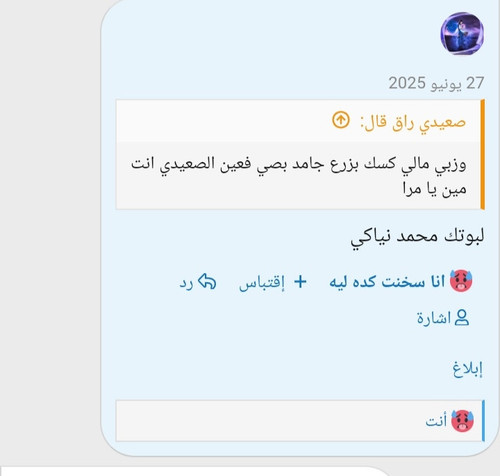Open the أنت reactions list link

(436, 421)
